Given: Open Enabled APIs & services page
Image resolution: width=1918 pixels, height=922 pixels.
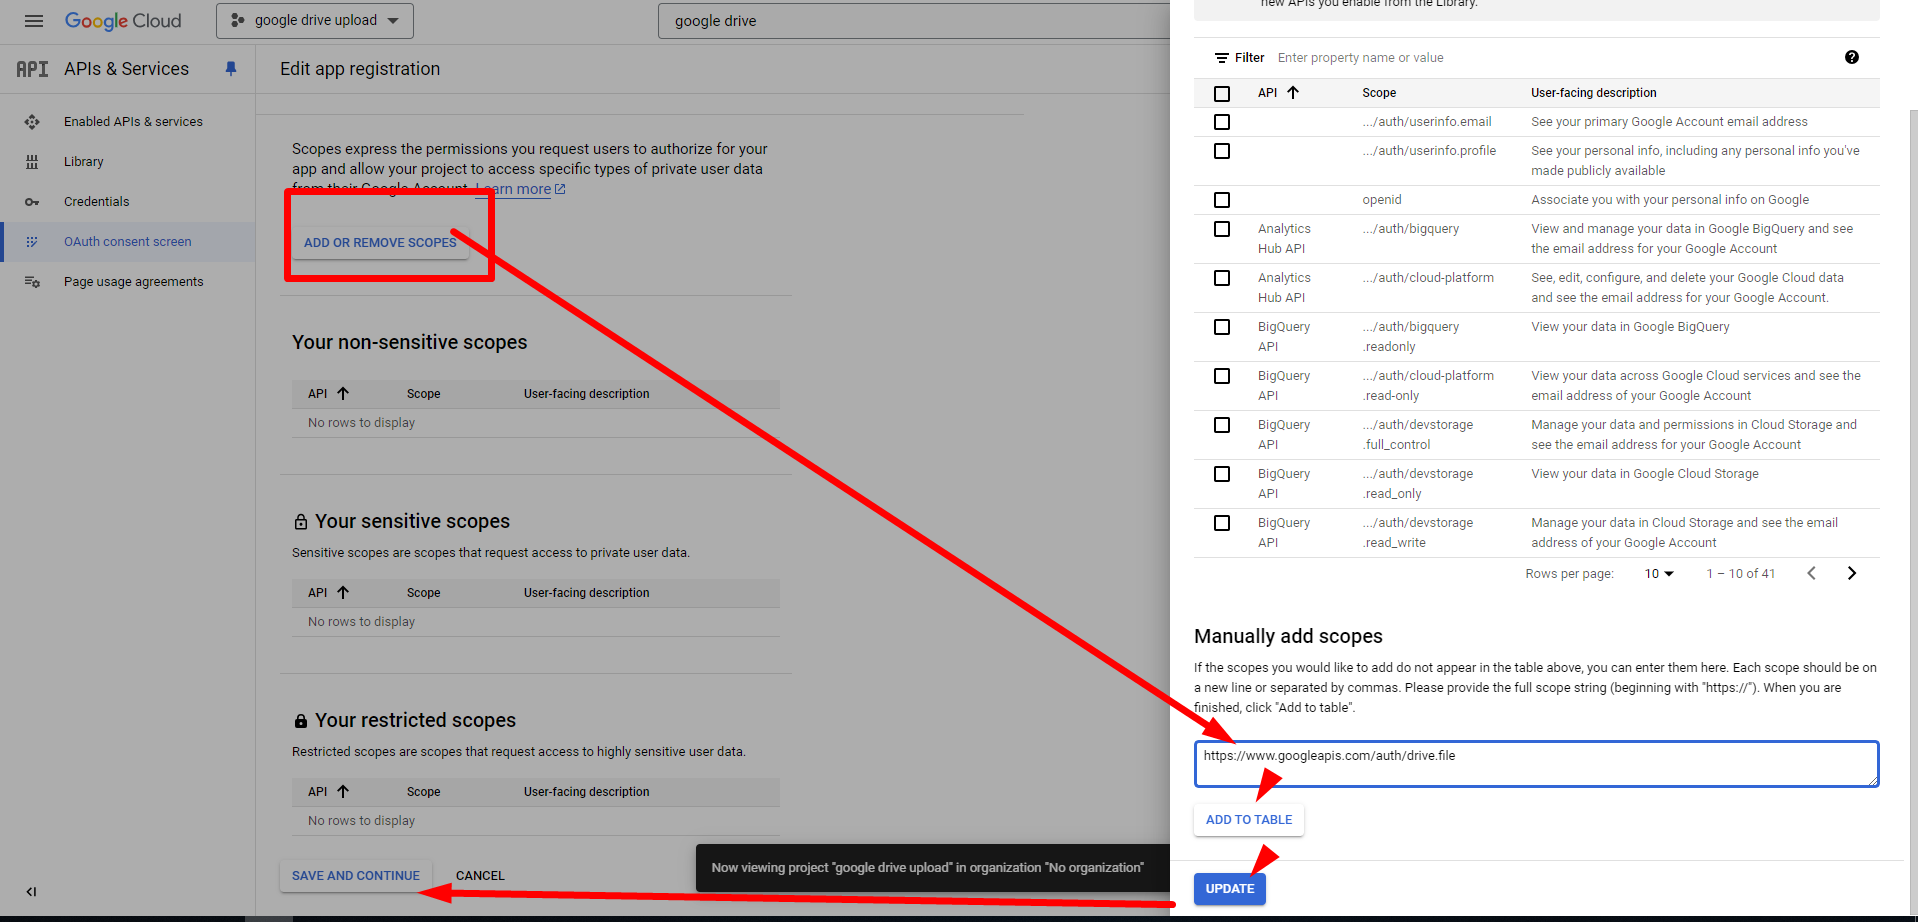Looking at the screenshot, I should [133, 122].
